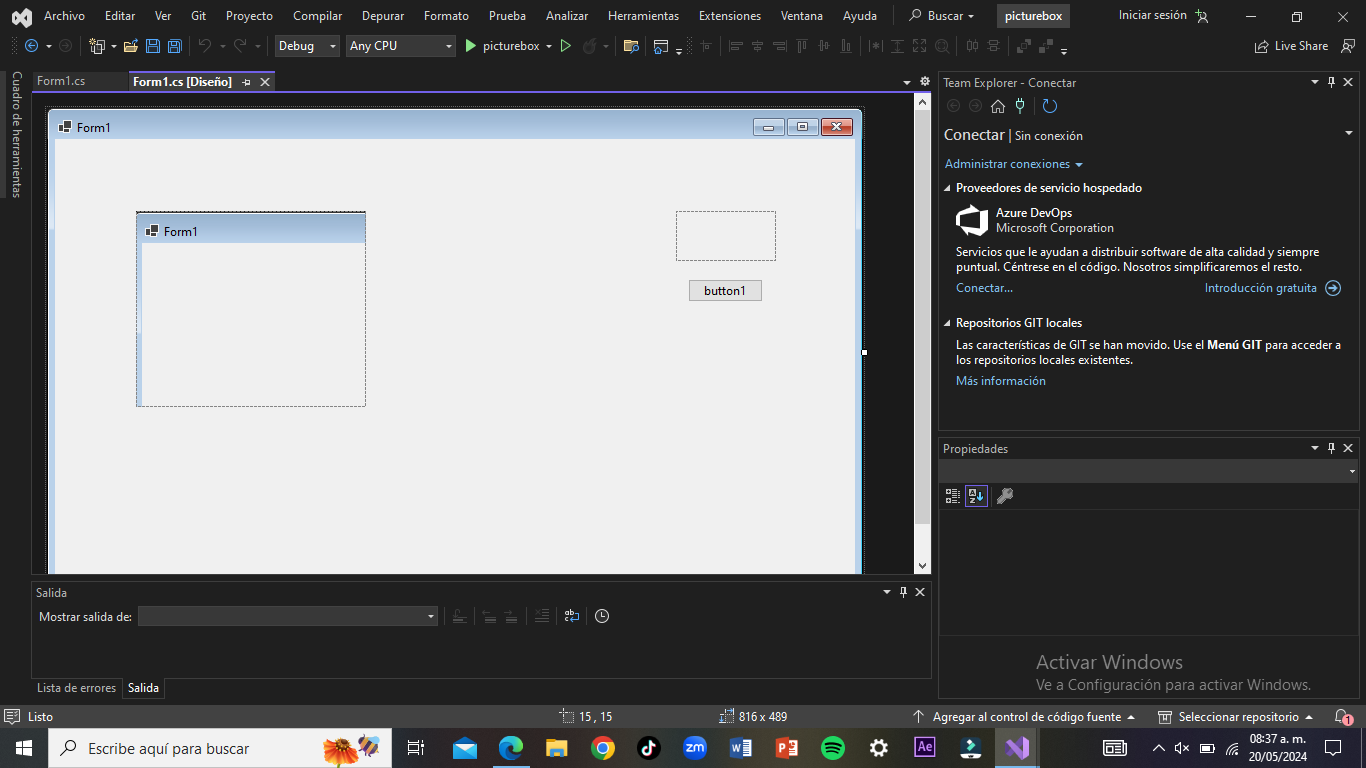This screenshot has width=1366, height=768.
Task: Toggle categorized view in Propiedades panel
Action: pos(953,496)
